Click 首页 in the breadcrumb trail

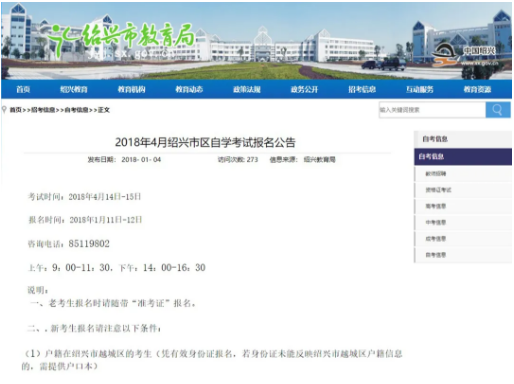pyautogui.click(x=15, y=110)
